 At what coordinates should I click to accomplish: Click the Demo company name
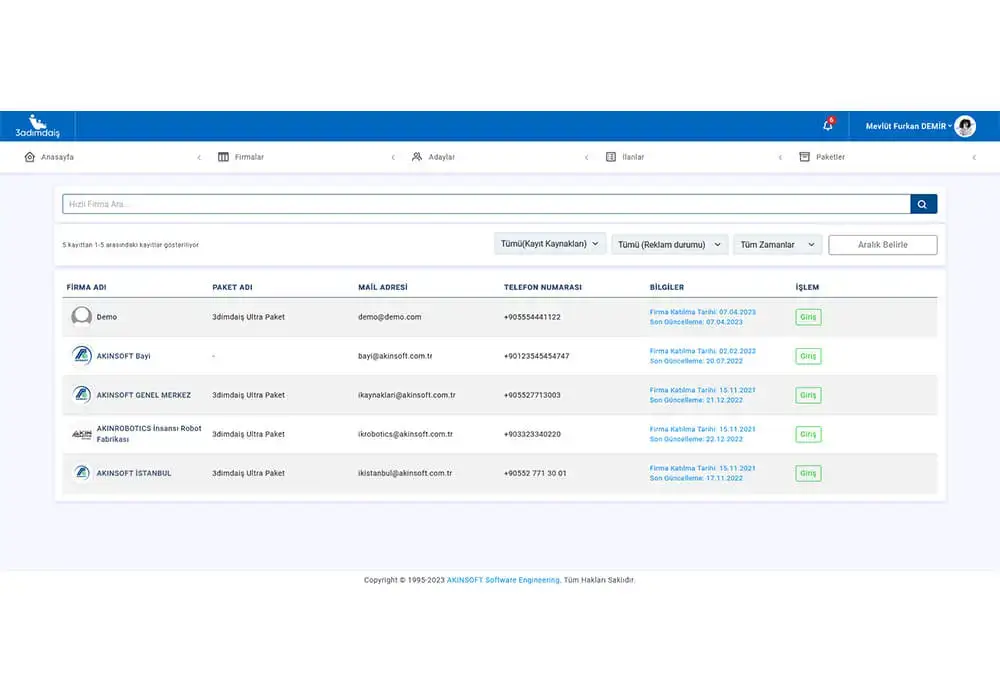point(107,317)
